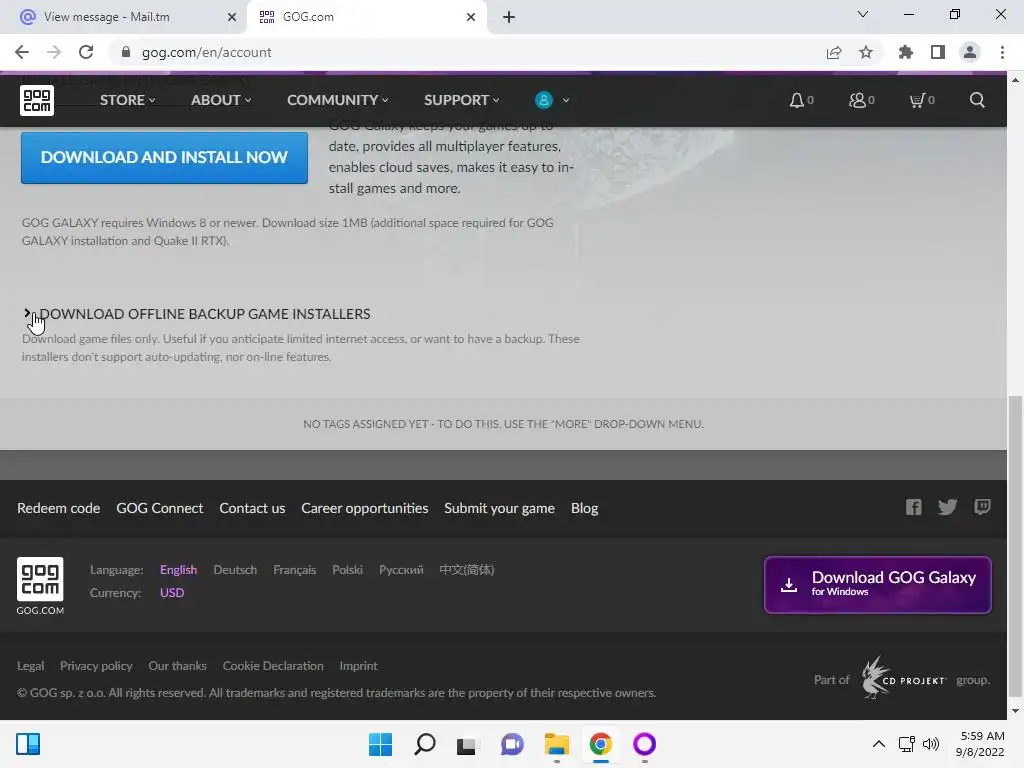The image size is (1024, 768).
Task: Show hidden system tray icons
Action: click(879, 744)
